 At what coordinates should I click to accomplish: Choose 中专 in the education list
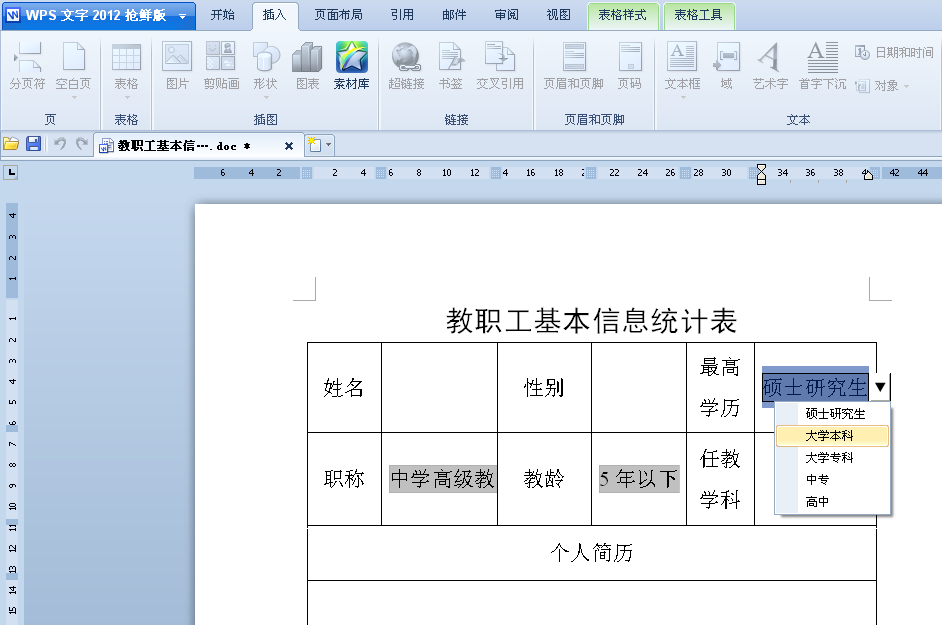pos(817,480)
